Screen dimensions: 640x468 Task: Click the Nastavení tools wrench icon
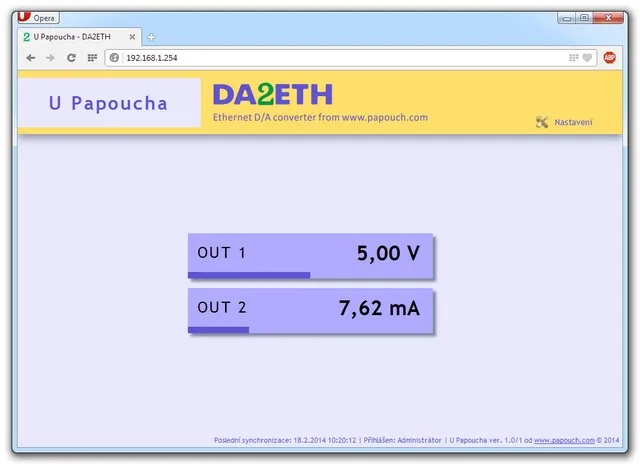(x=542, y=122)
